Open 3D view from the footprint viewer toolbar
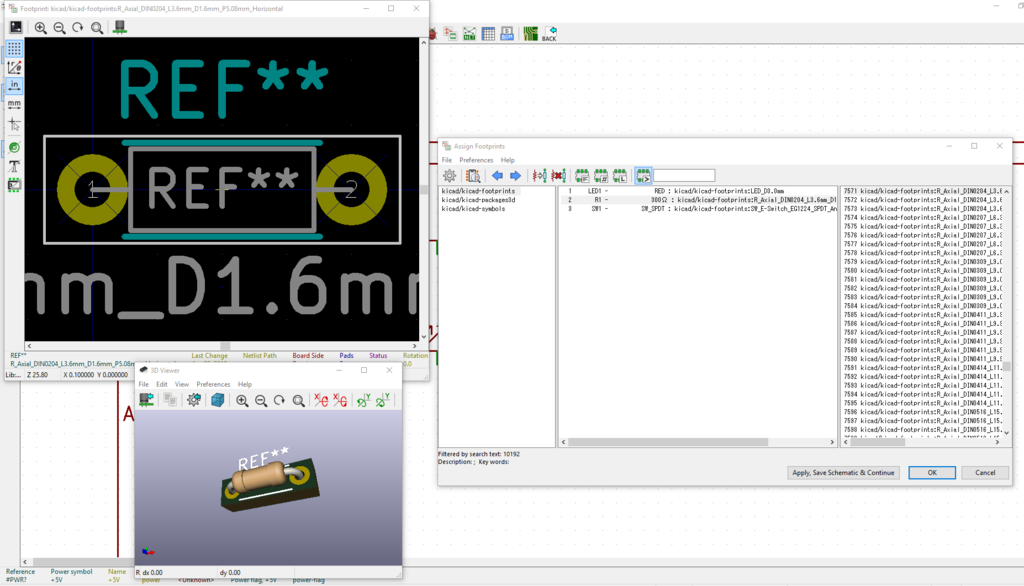This screenshot has width=1024, height=586. point(120,27)
